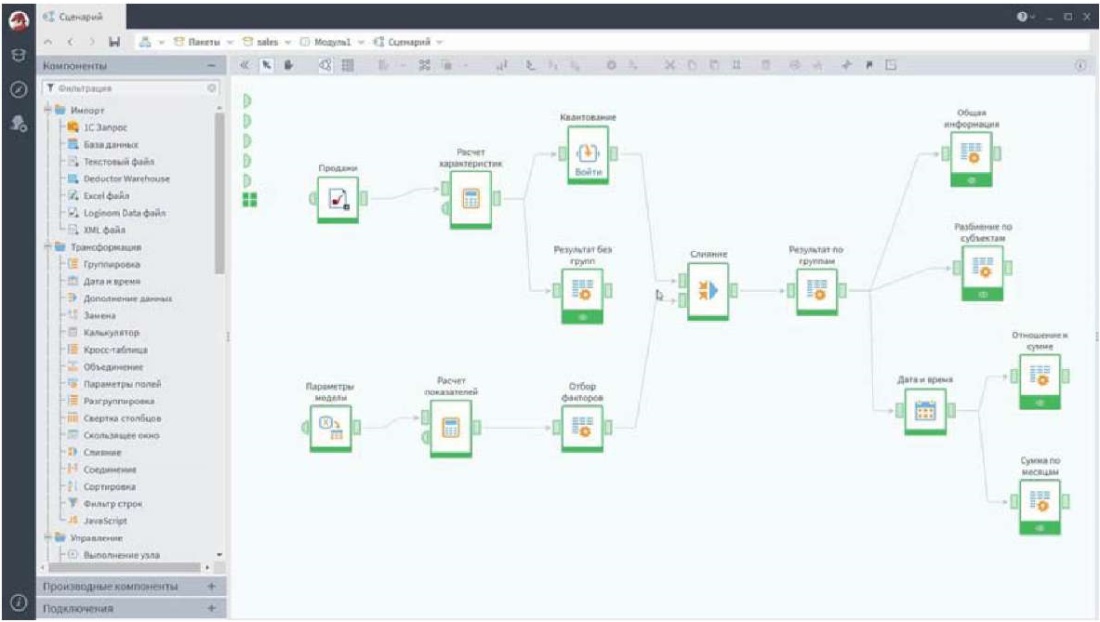Screen dimensions: 1100x622
Task: Open the user administration icon in sidebar
Action: click(18, 124)
